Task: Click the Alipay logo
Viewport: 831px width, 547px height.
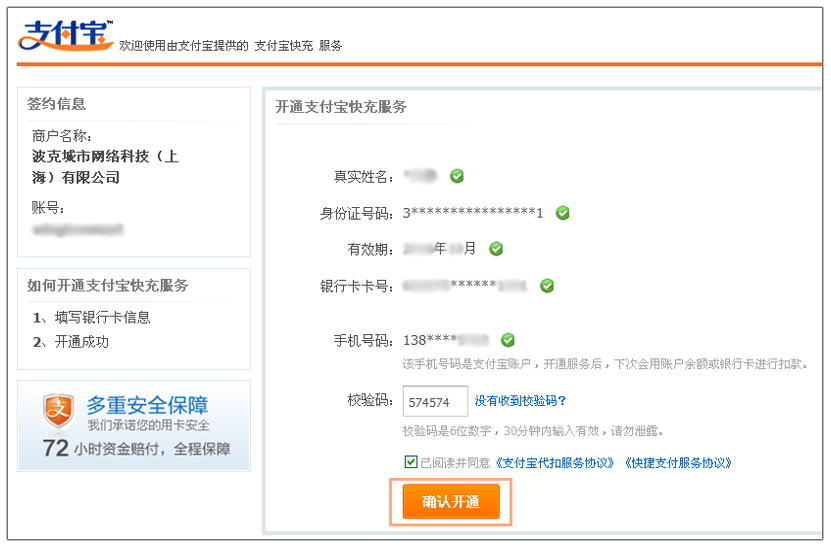Action: click(66, 36)
